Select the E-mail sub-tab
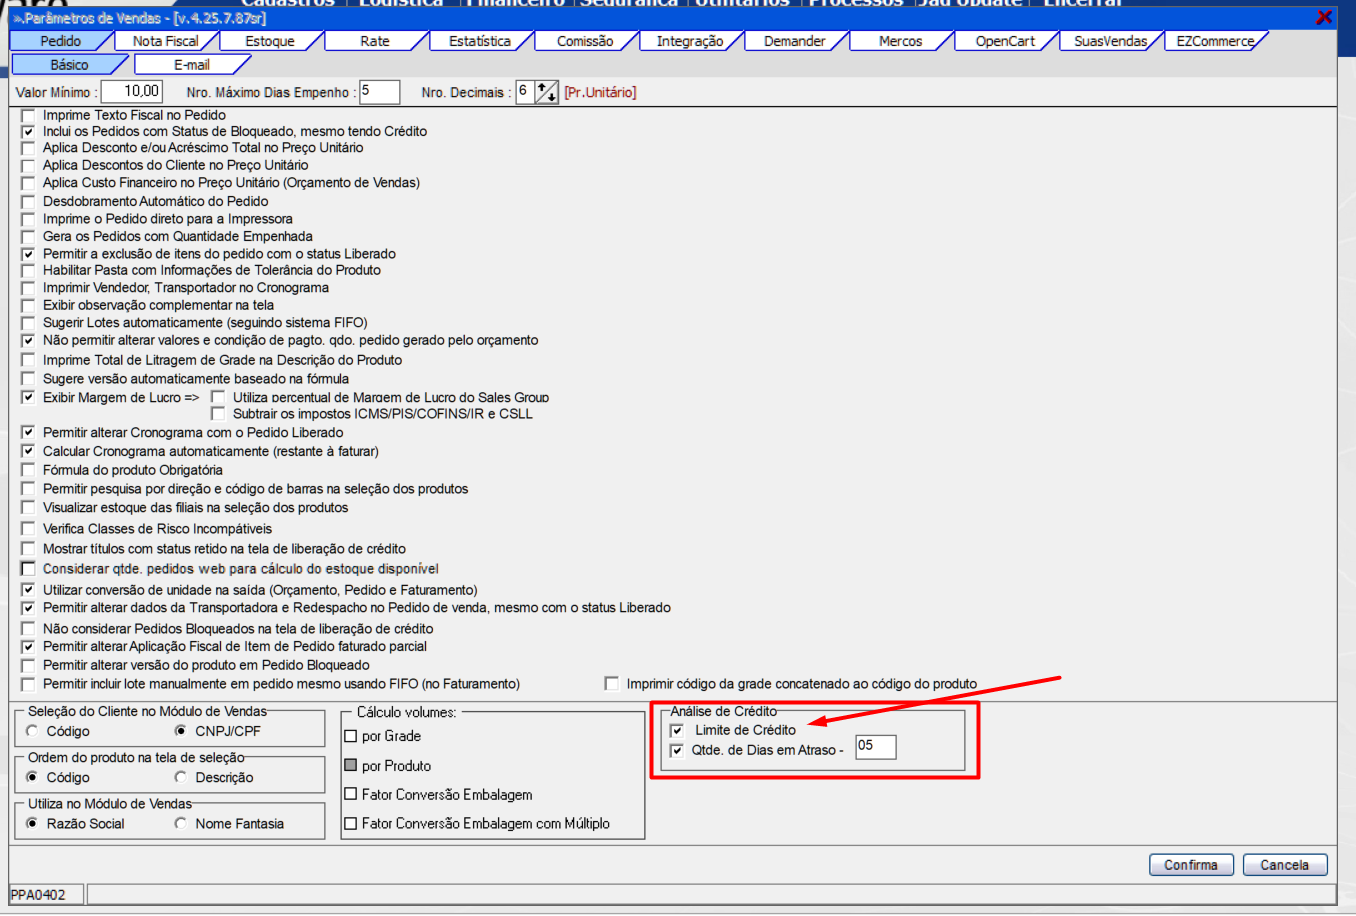 click(x=191, y=65)
